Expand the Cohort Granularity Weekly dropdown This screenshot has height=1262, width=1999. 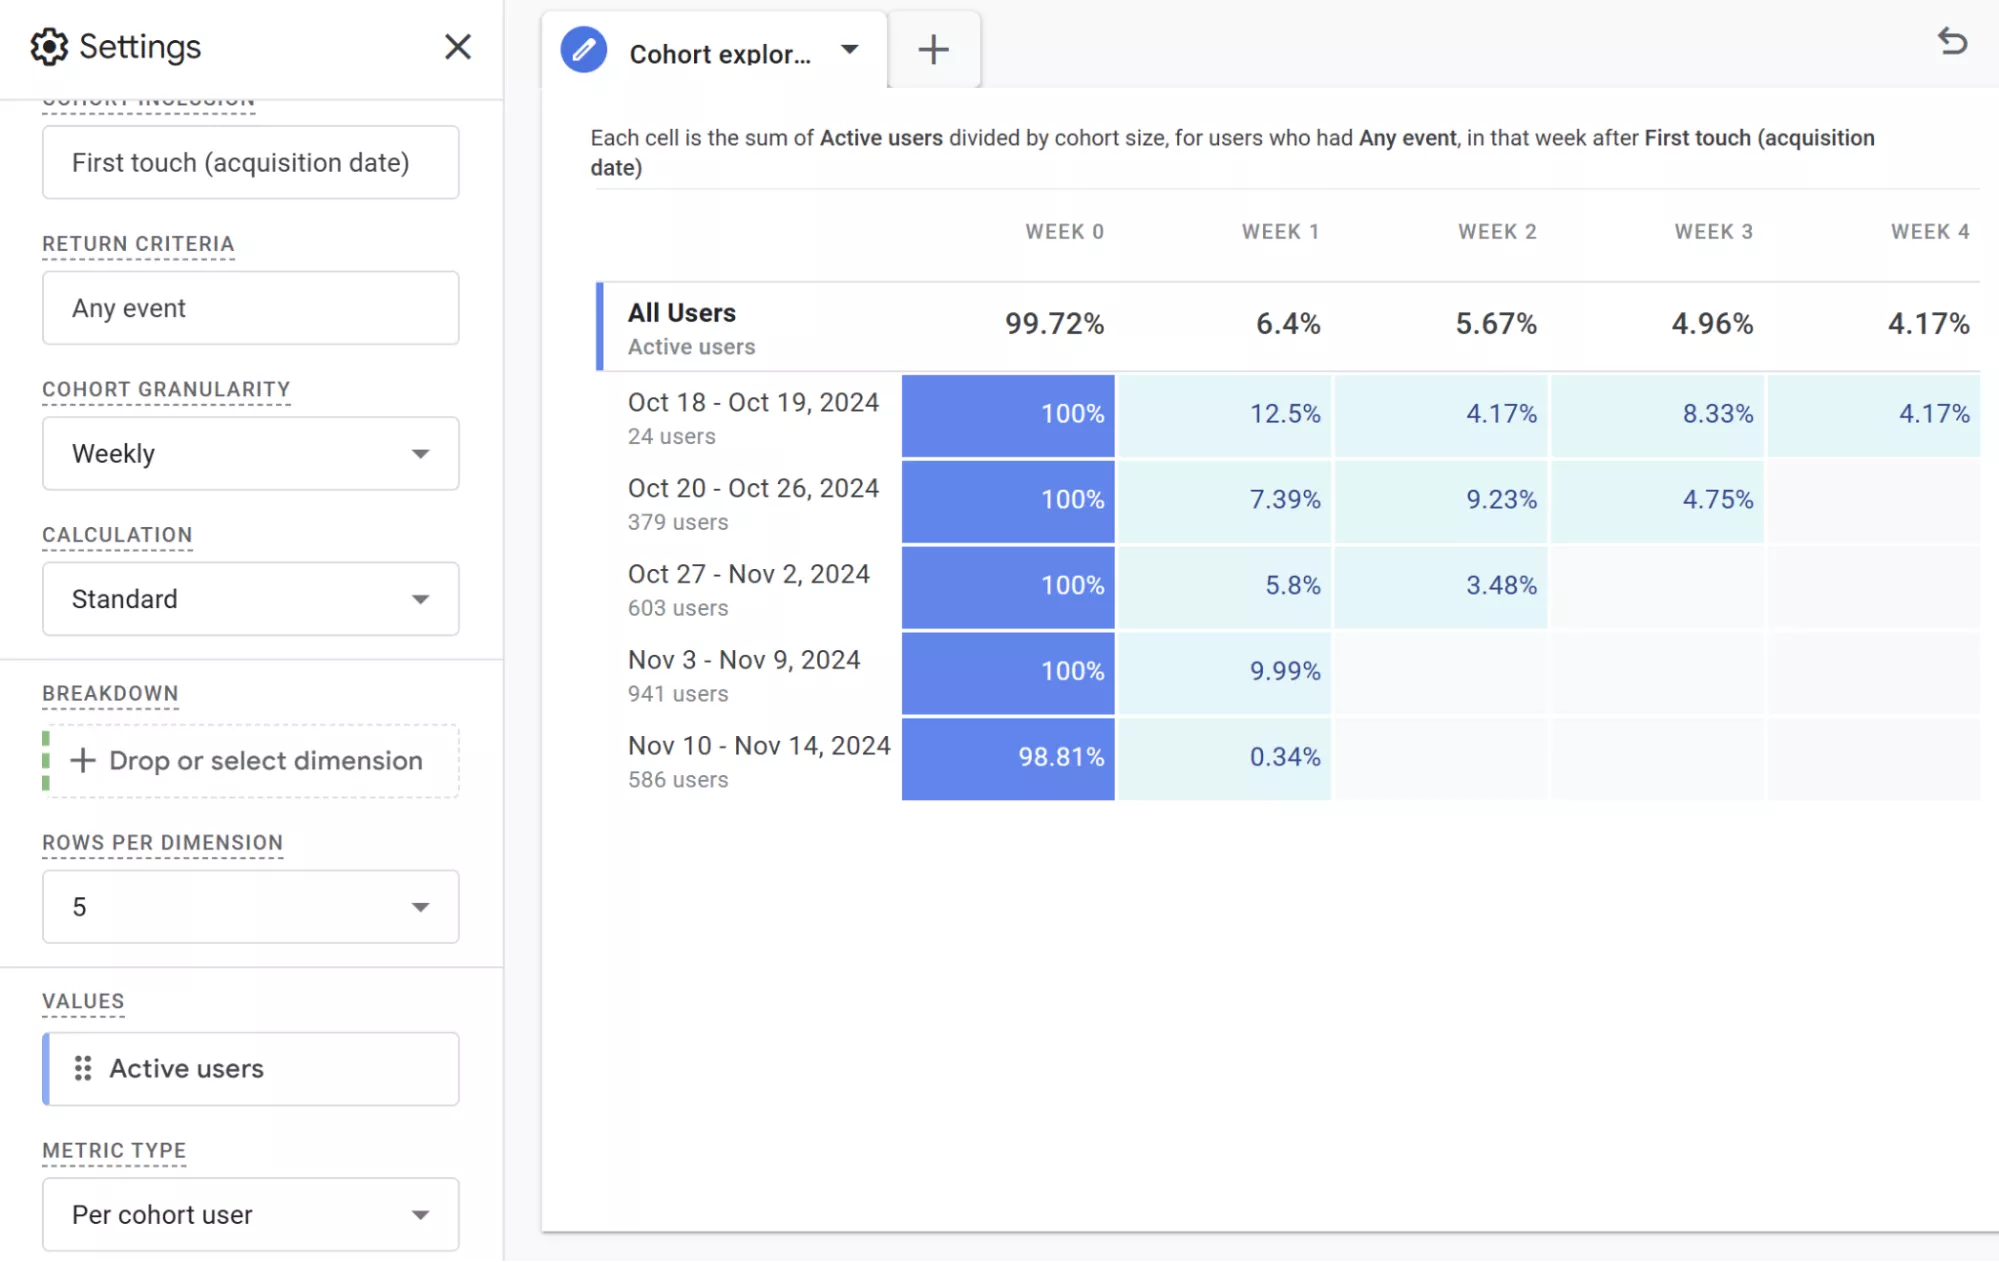pos(251,454)
